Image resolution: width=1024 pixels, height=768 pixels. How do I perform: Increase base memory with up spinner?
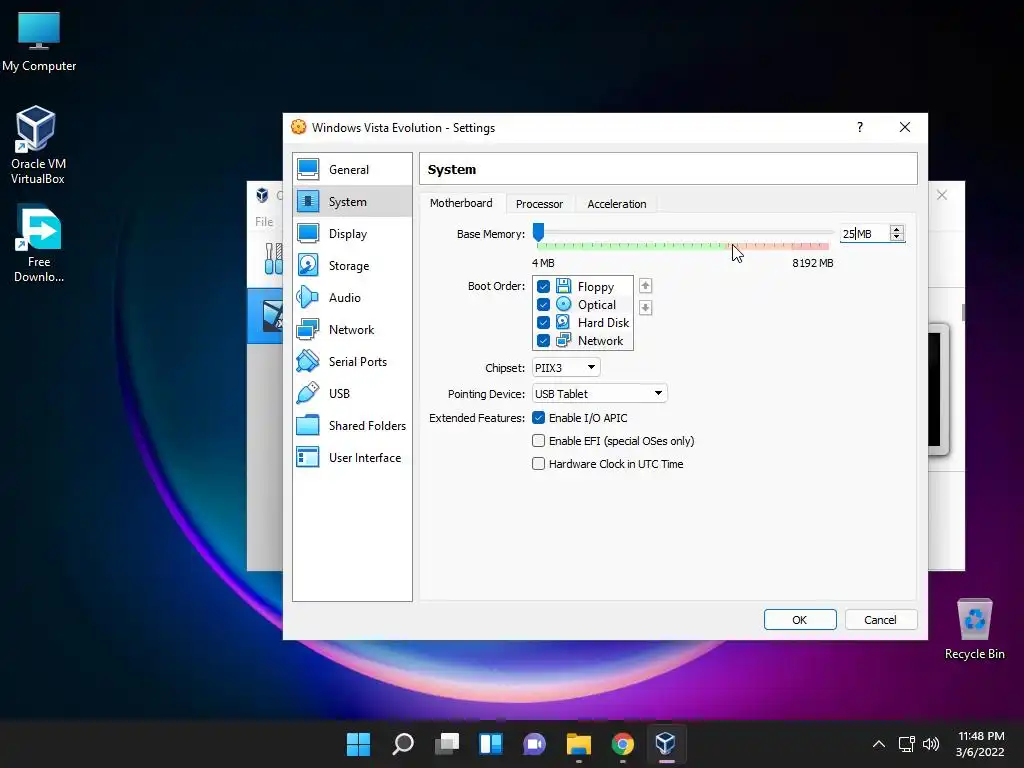897,229
